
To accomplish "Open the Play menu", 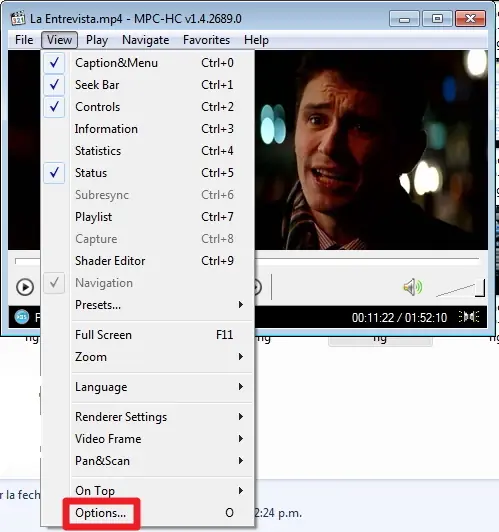I will [97, 40].
